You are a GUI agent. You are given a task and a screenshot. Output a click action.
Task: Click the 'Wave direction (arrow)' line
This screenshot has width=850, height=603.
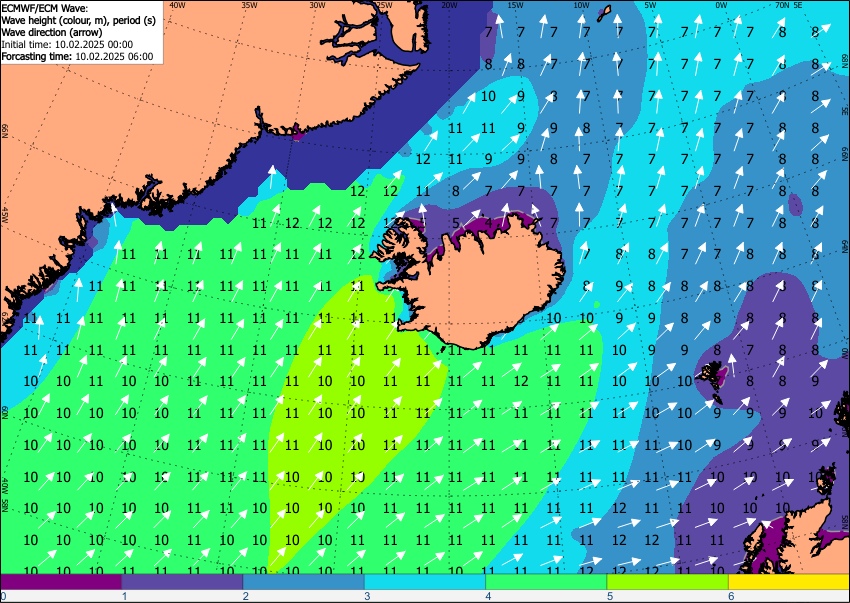click(x=51, y=32)
